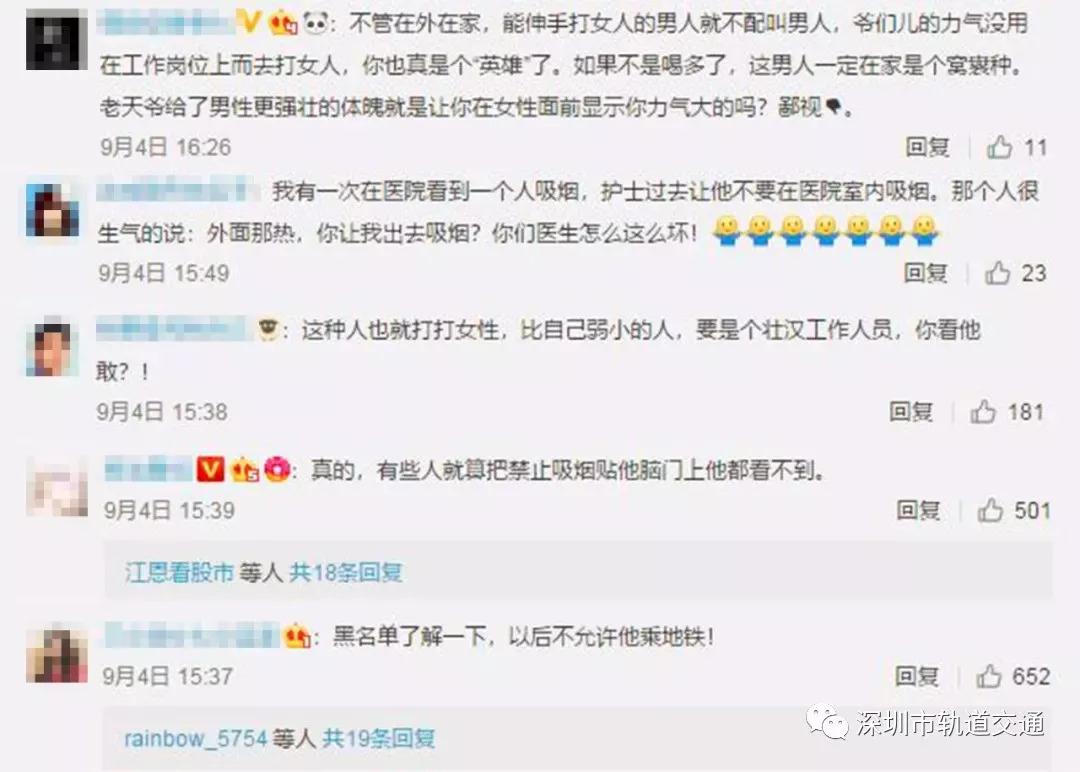Like the hospital smoking comment with 23 likes
The height and width of the screenshot is (772, 1080).
coord(997,273)
